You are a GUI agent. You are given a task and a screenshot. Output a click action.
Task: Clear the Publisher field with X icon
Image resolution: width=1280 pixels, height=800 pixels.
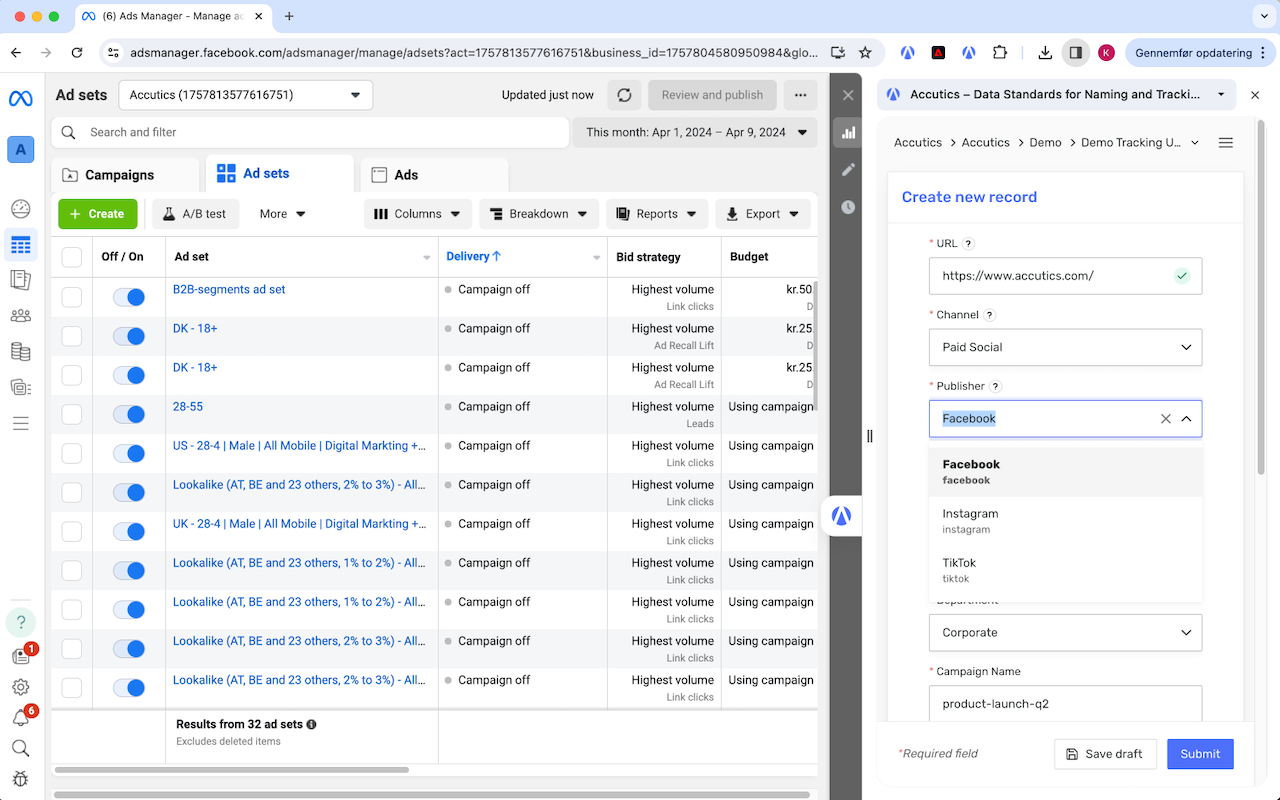click(1165, 419)
